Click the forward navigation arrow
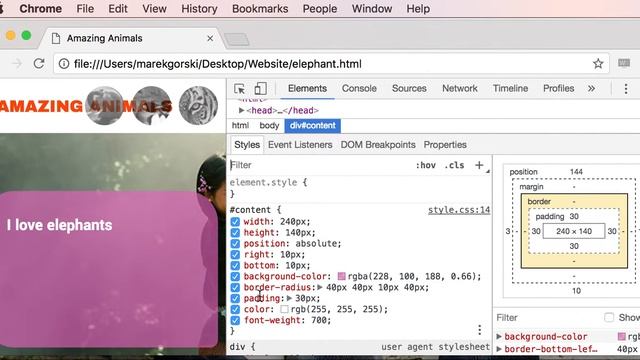The height and width of the screenshot is (360, 640). click(17, 63)
